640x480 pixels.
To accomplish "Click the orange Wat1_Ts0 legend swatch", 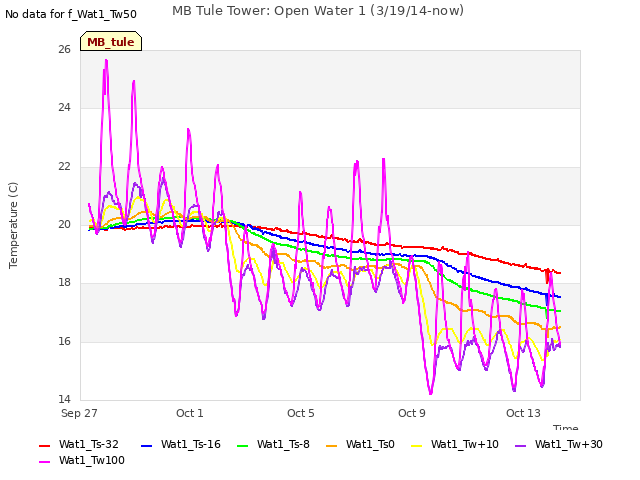I will [x=332, y=446].
